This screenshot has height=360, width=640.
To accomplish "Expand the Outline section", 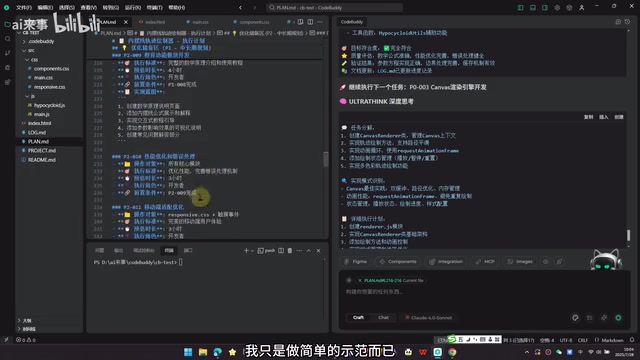I will [x=27, y=320].
